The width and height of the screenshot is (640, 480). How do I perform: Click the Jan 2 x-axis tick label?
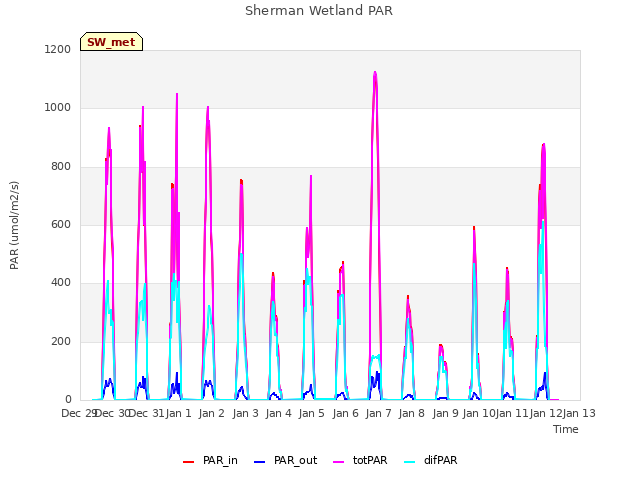tap(211, 413)
